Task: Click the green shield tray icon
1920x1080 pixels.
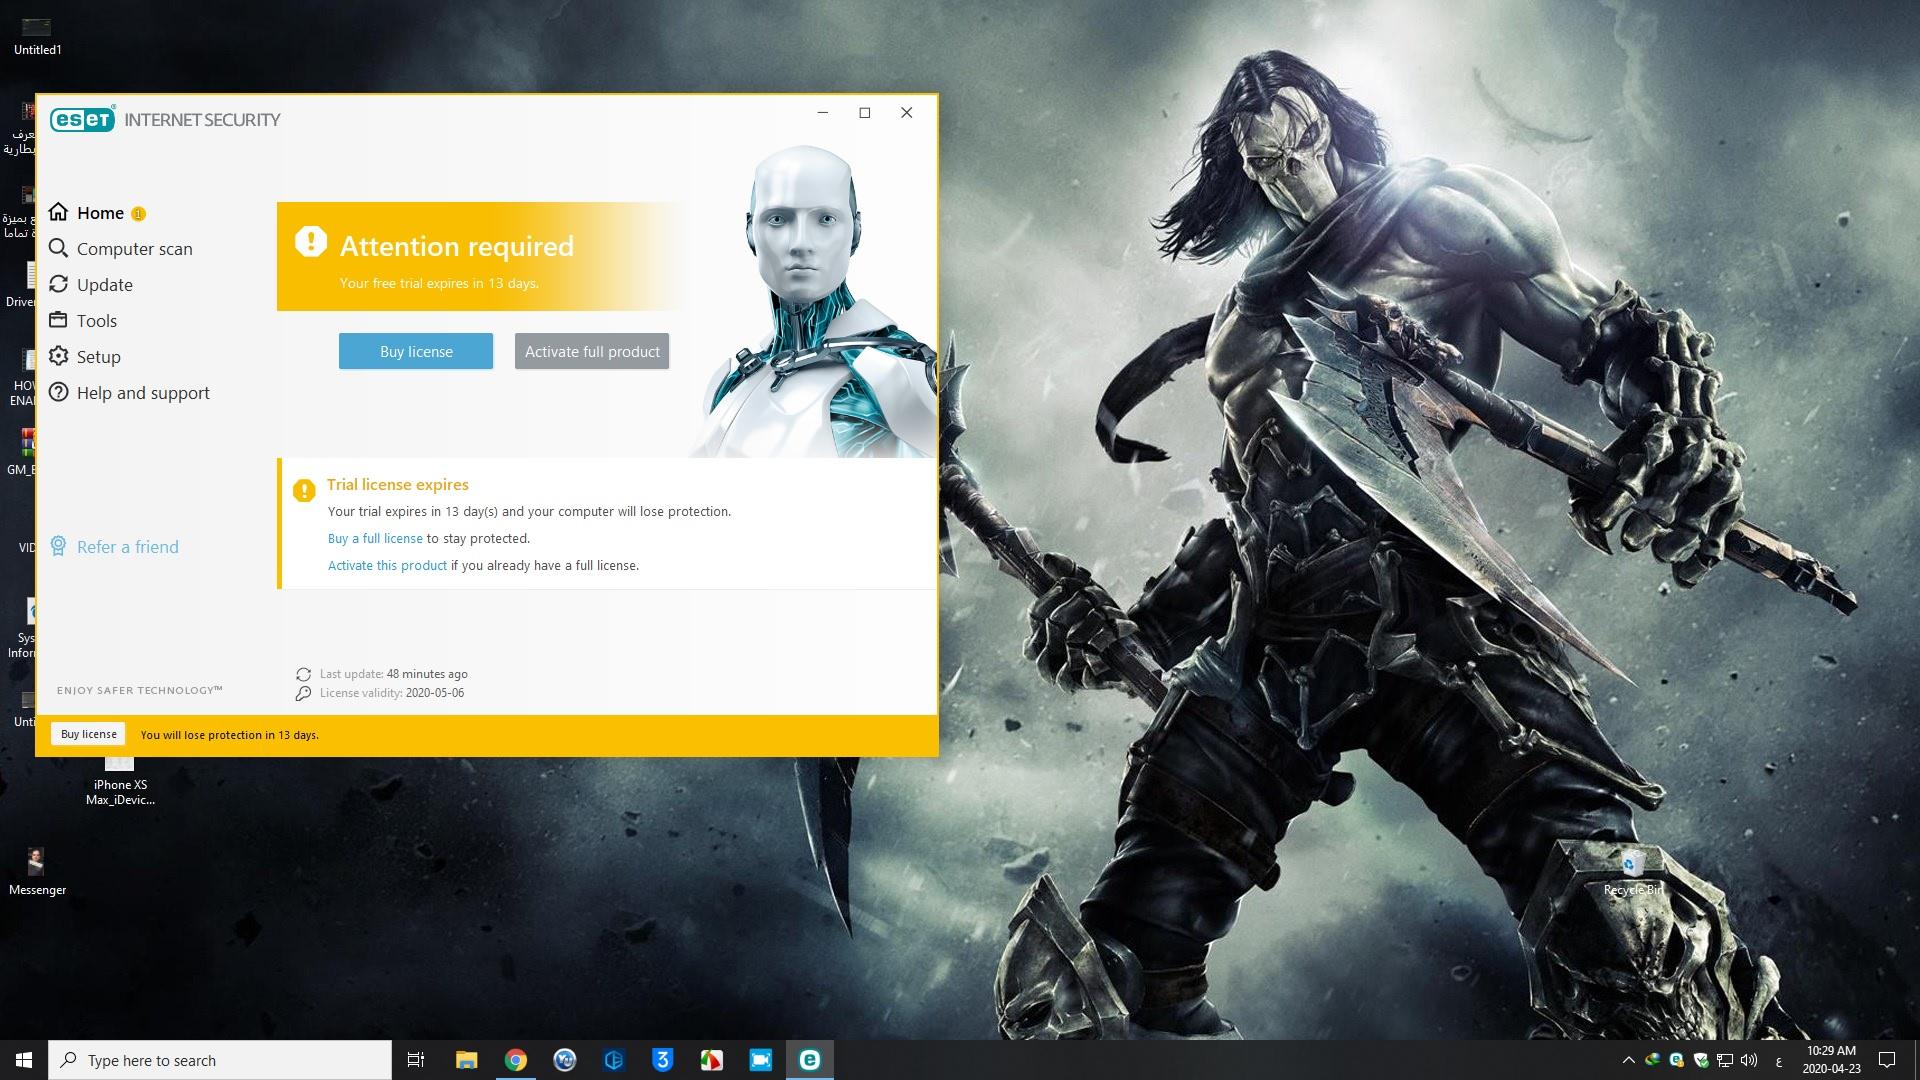Action: [1701, 1060]
